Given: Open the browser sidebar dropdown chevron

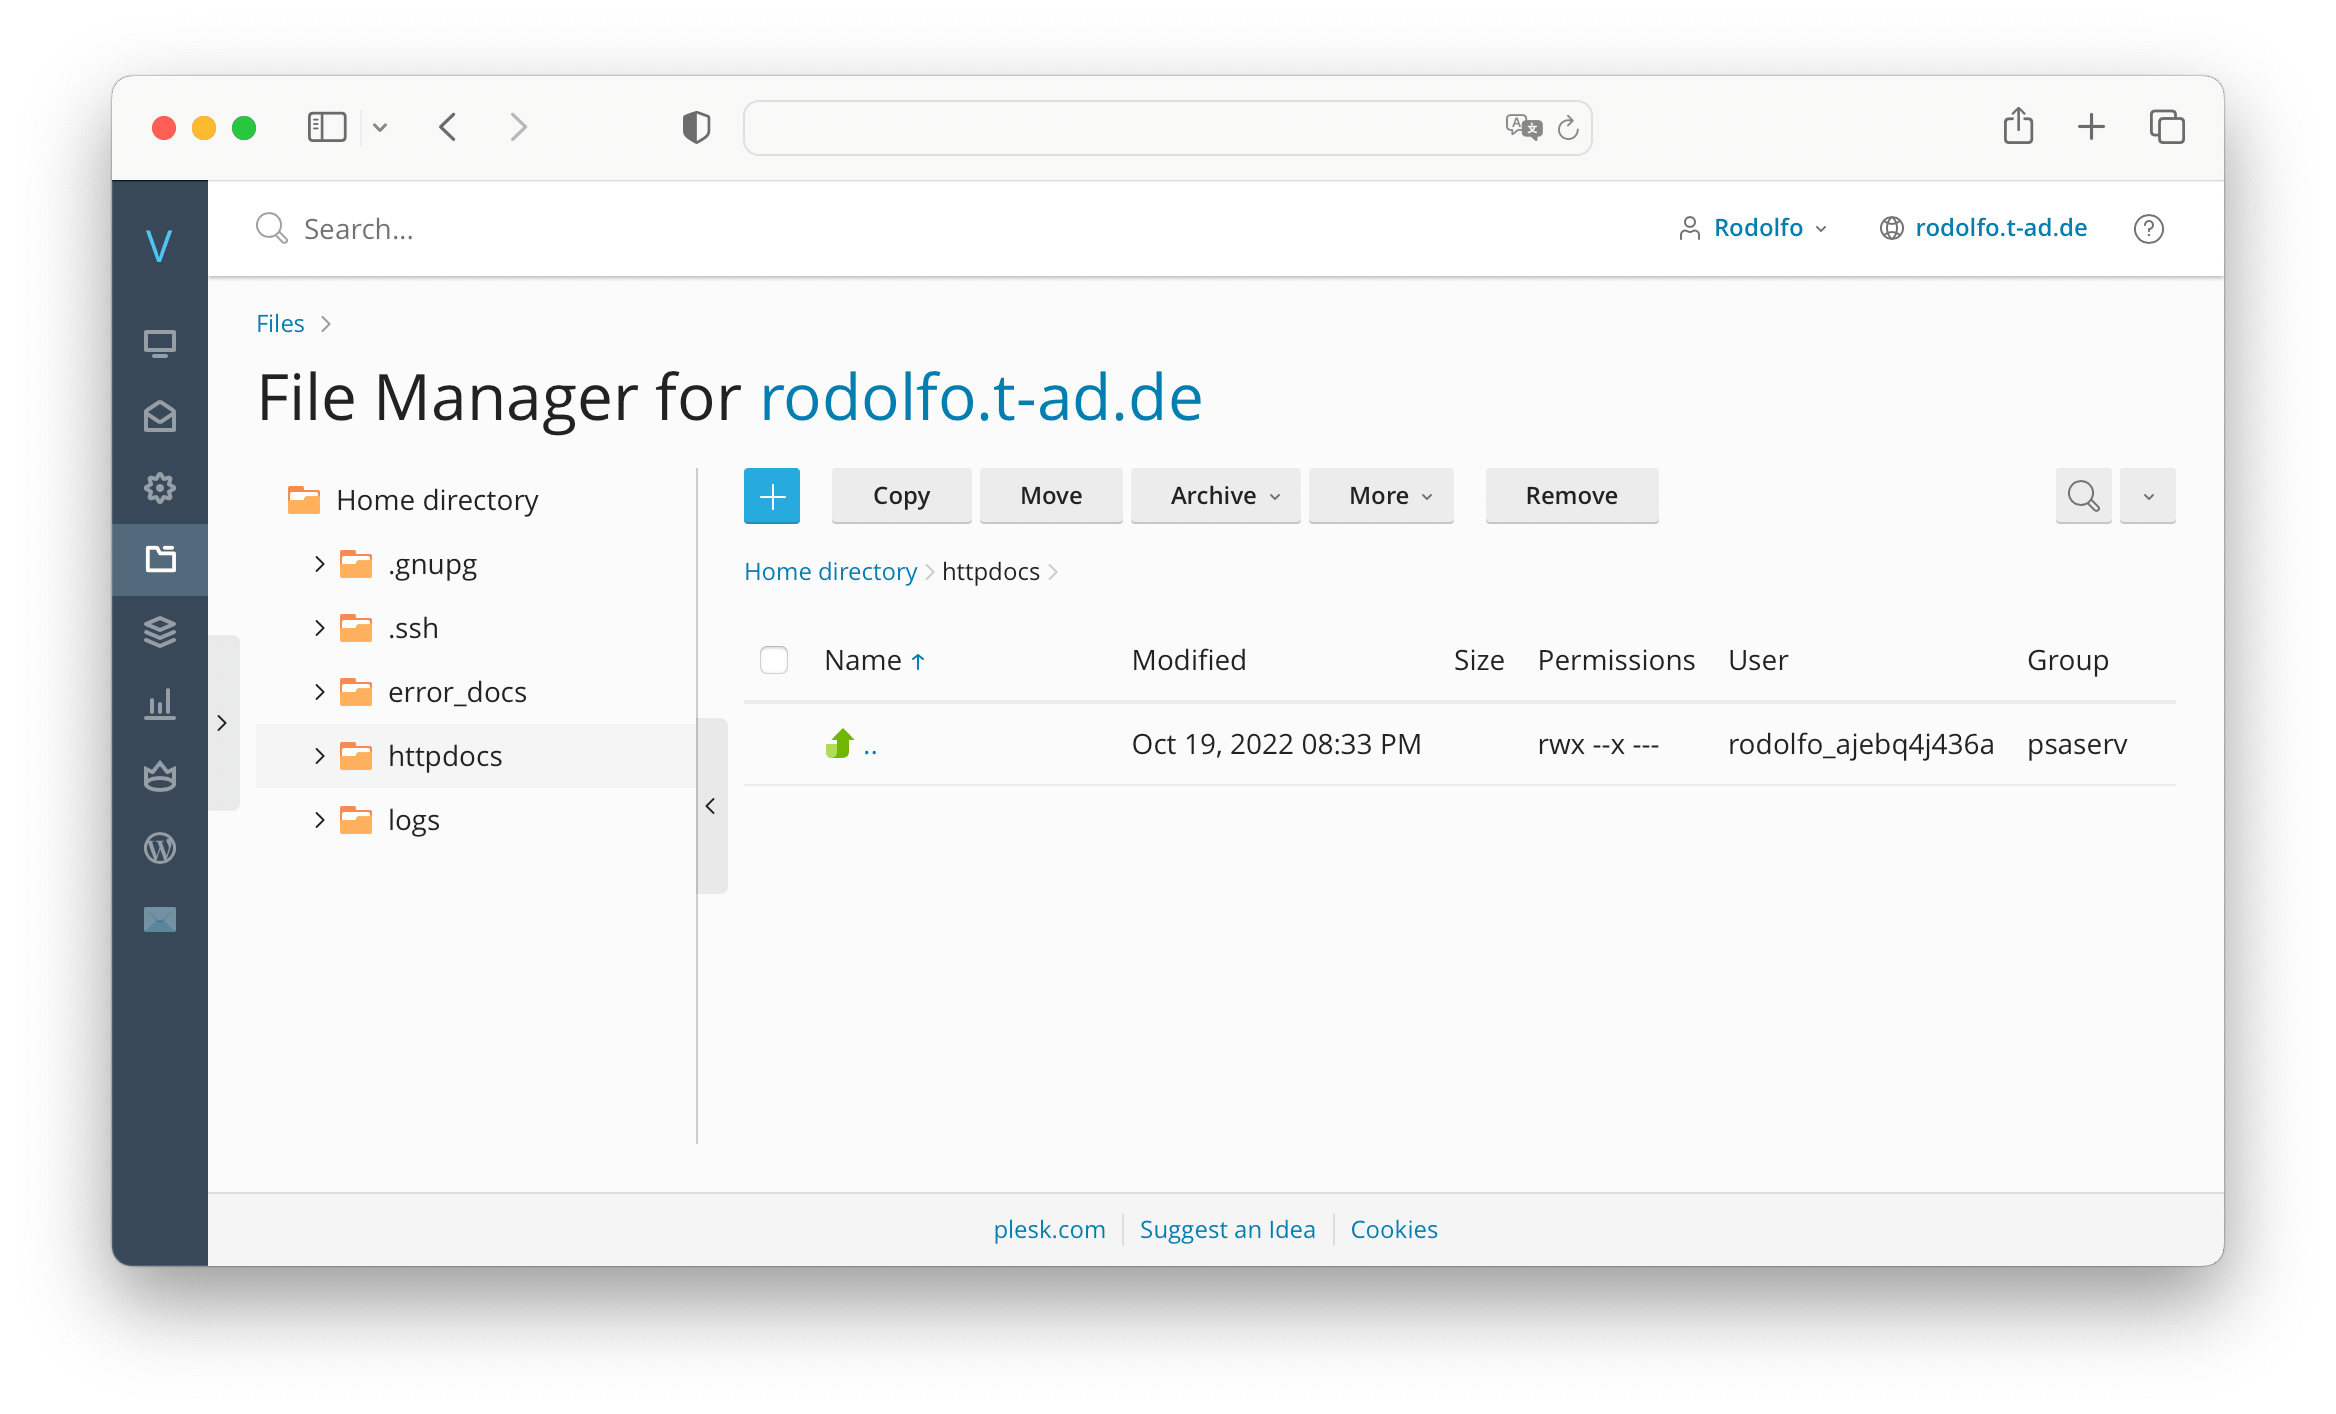Looking at the screenshot, I should [380, 127].
